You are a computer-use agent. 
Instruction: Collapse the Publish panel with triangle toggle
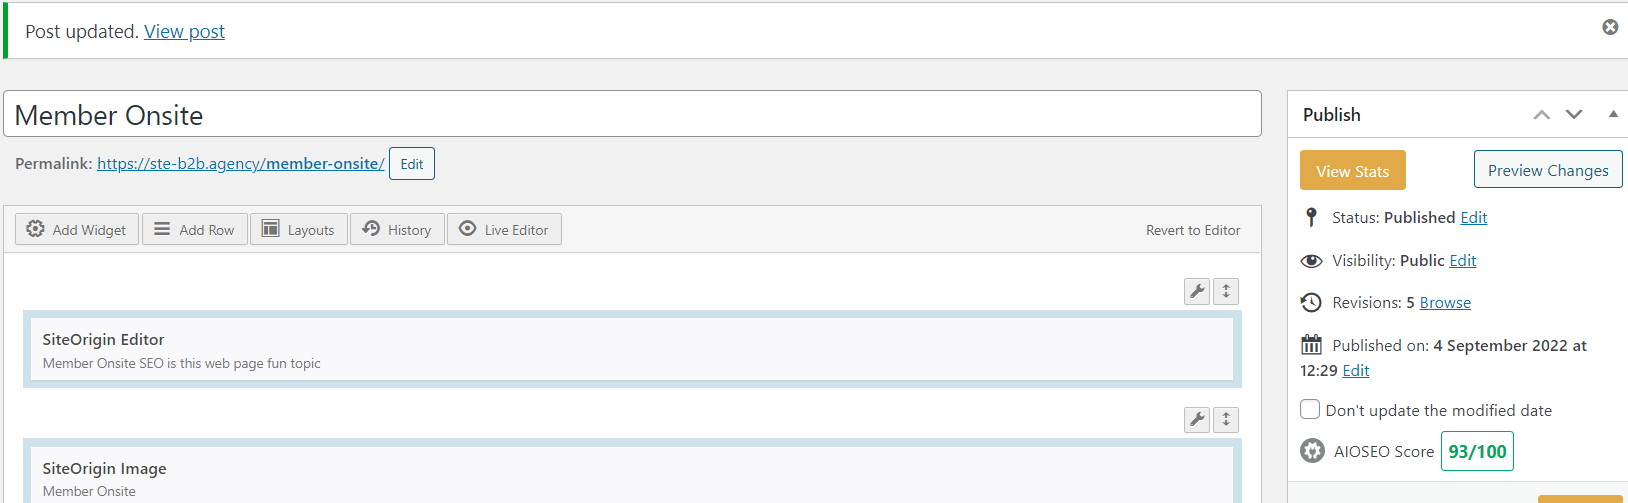(1613, 115)
